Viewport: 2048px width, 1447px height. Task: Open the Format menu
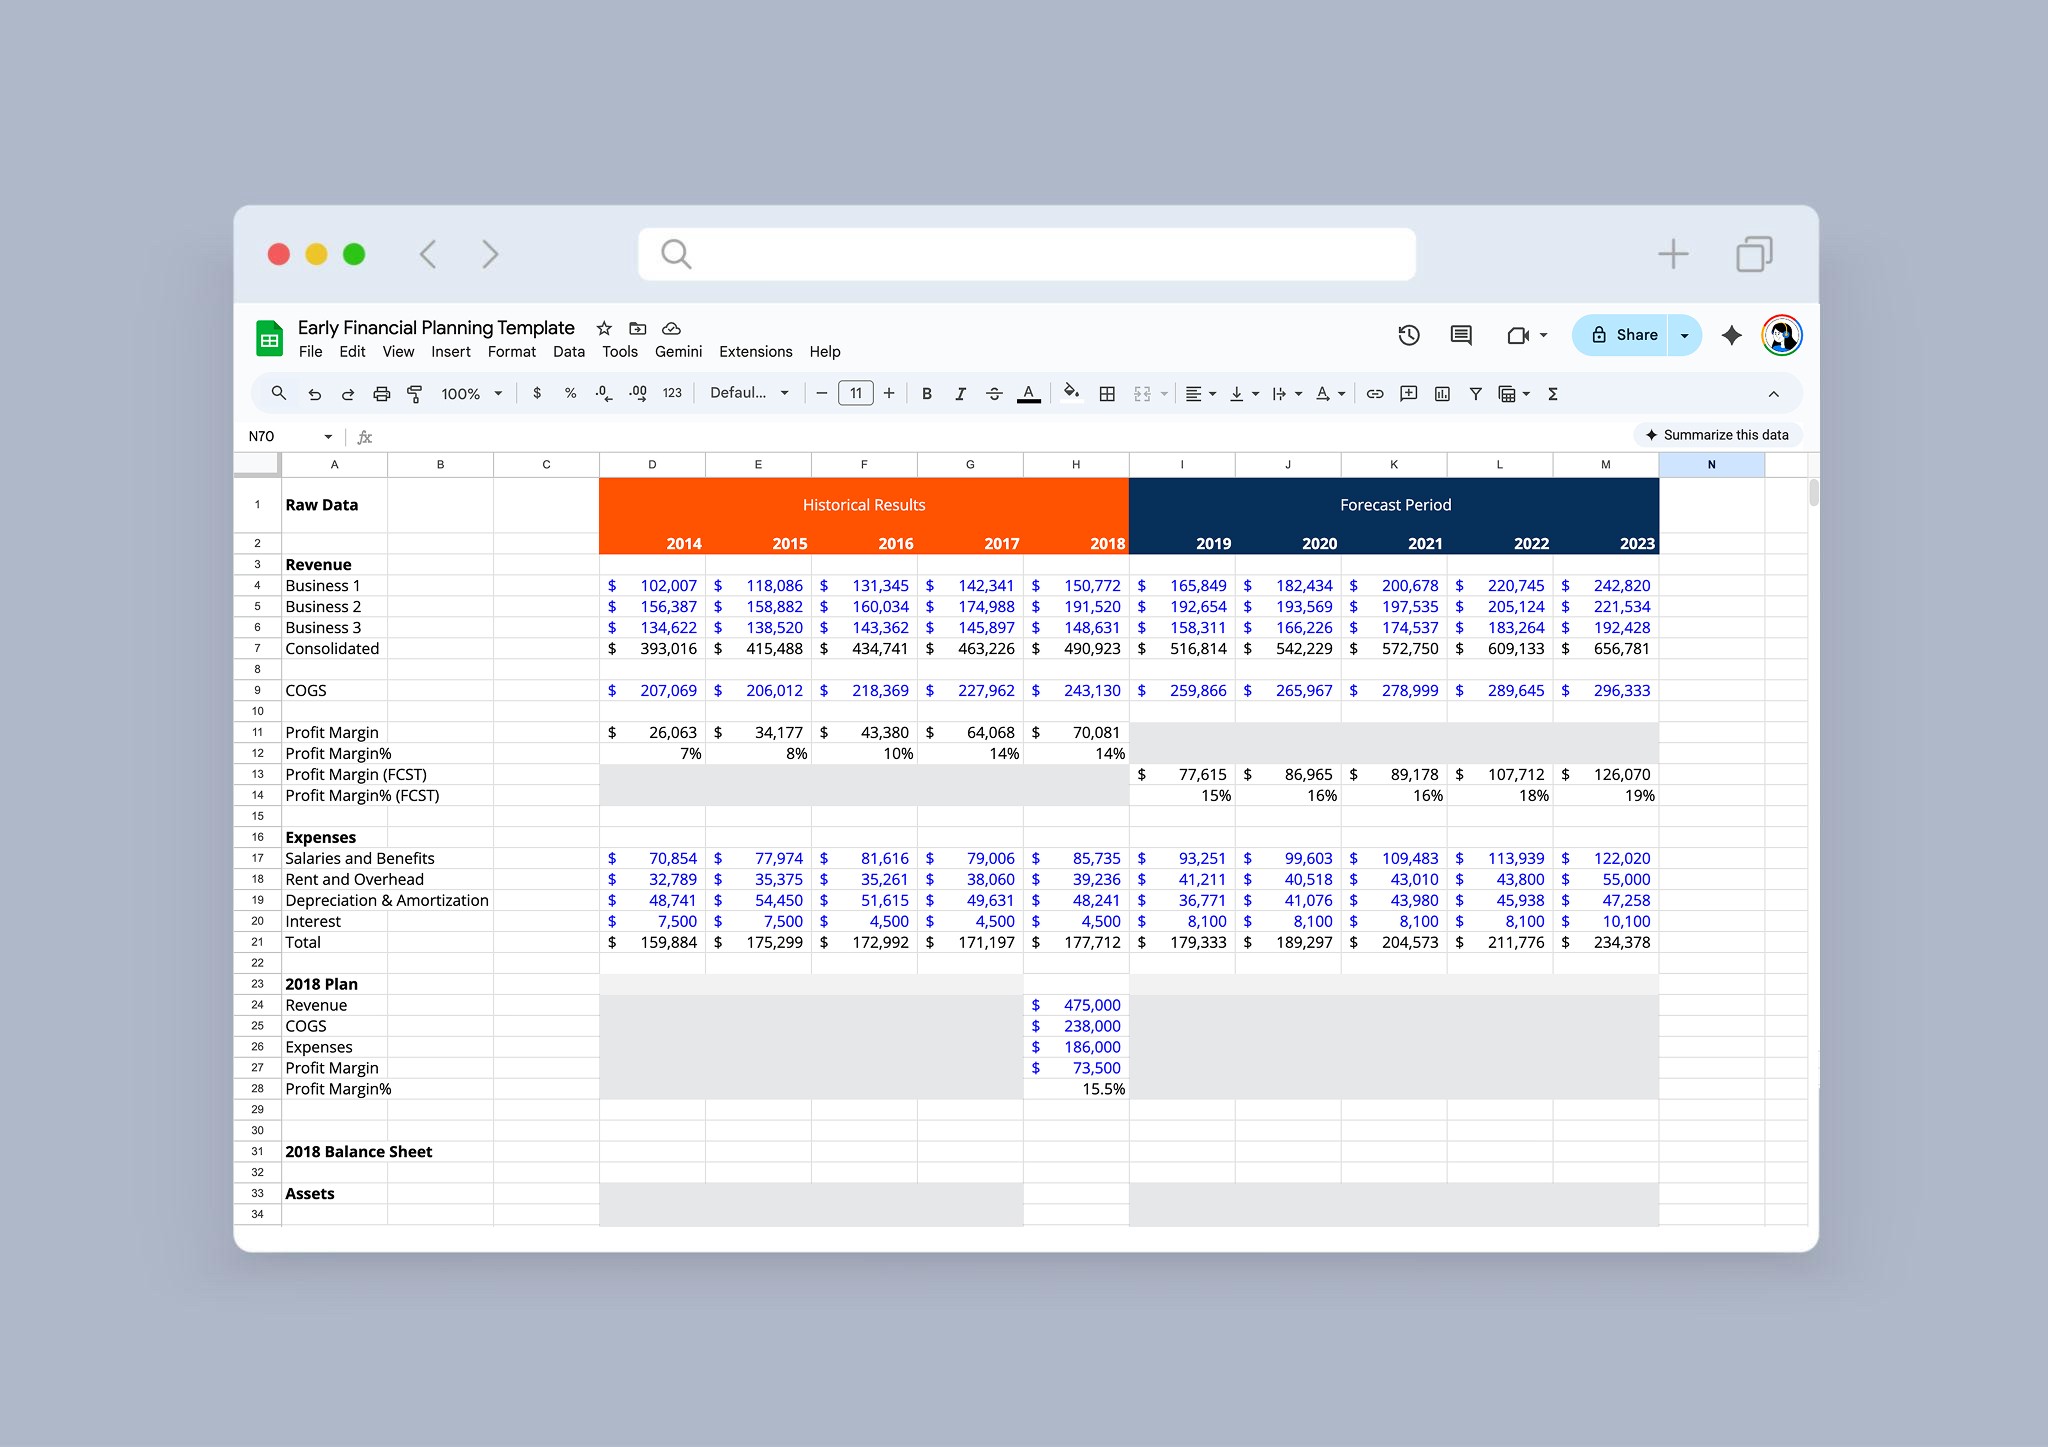[x=511, y=352]
